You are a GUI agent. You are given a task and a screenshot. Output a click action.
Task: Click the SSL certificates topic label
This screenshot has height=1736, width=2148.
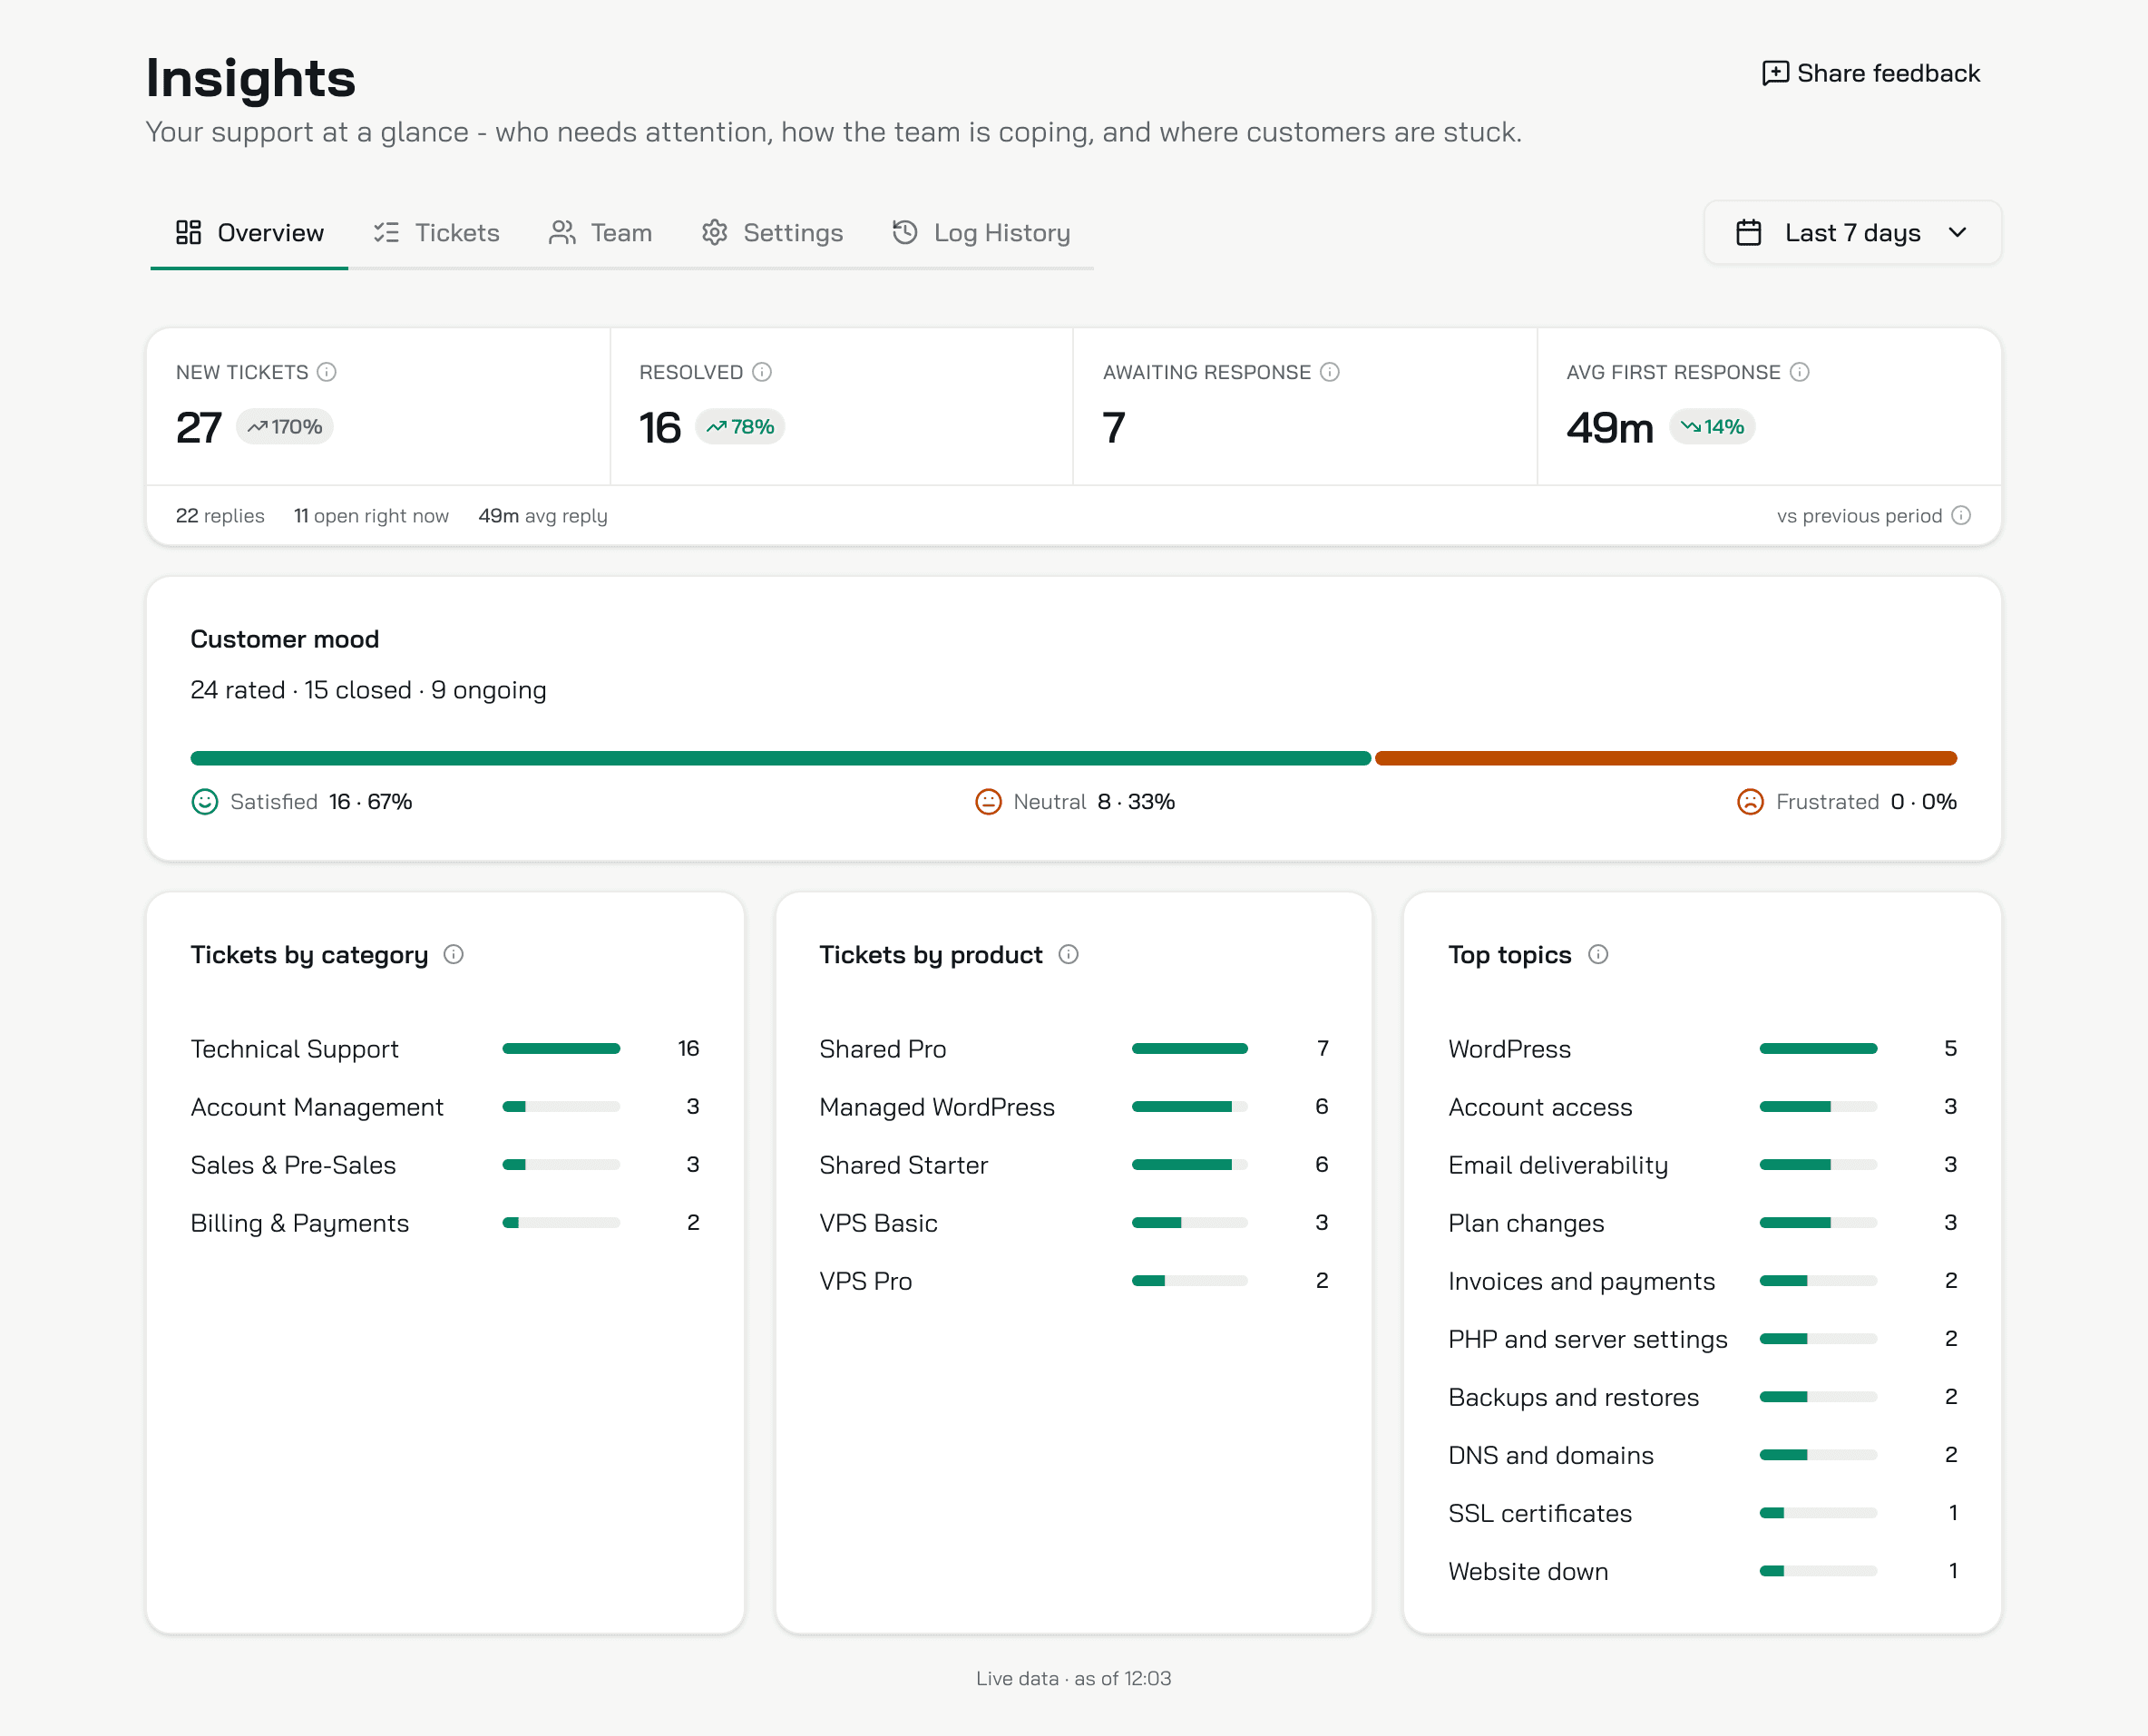coord(1540,1513)
